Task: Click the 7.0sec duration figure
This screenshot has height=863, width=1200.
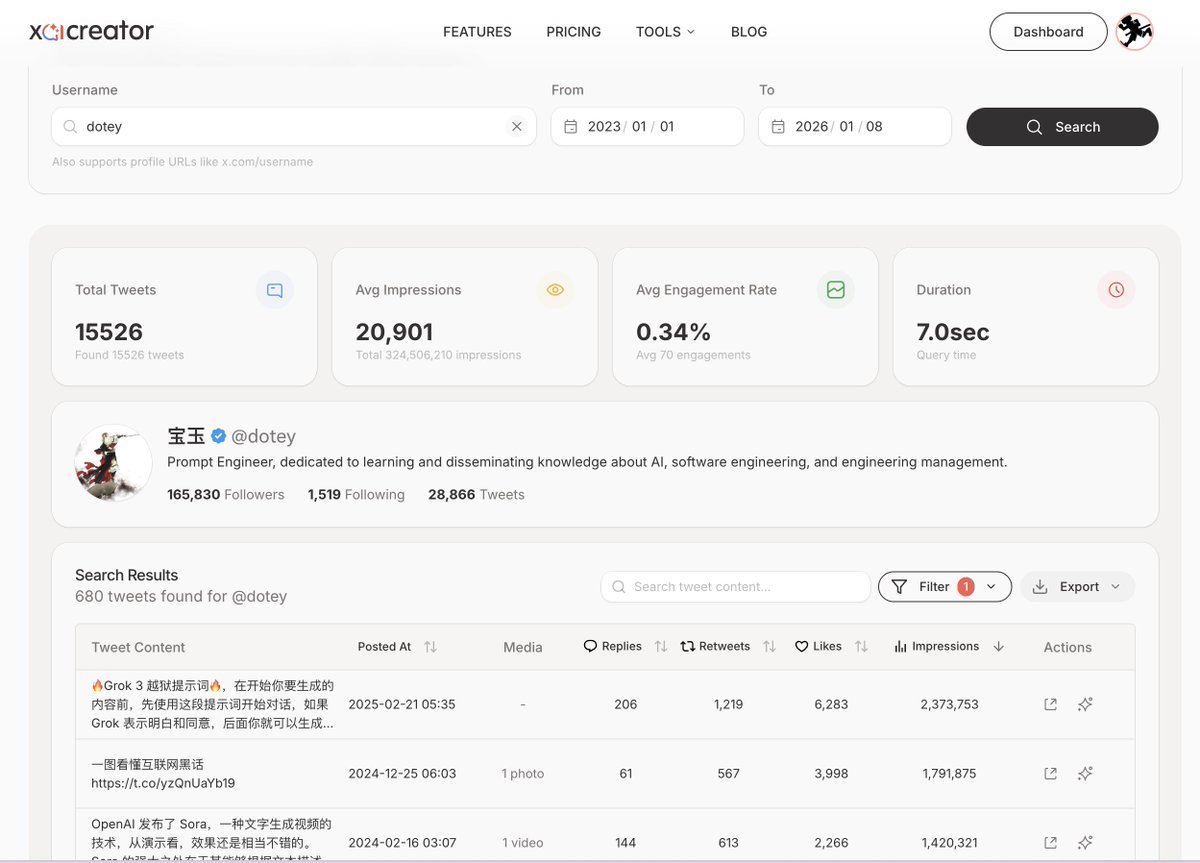Action: [952, 332]
